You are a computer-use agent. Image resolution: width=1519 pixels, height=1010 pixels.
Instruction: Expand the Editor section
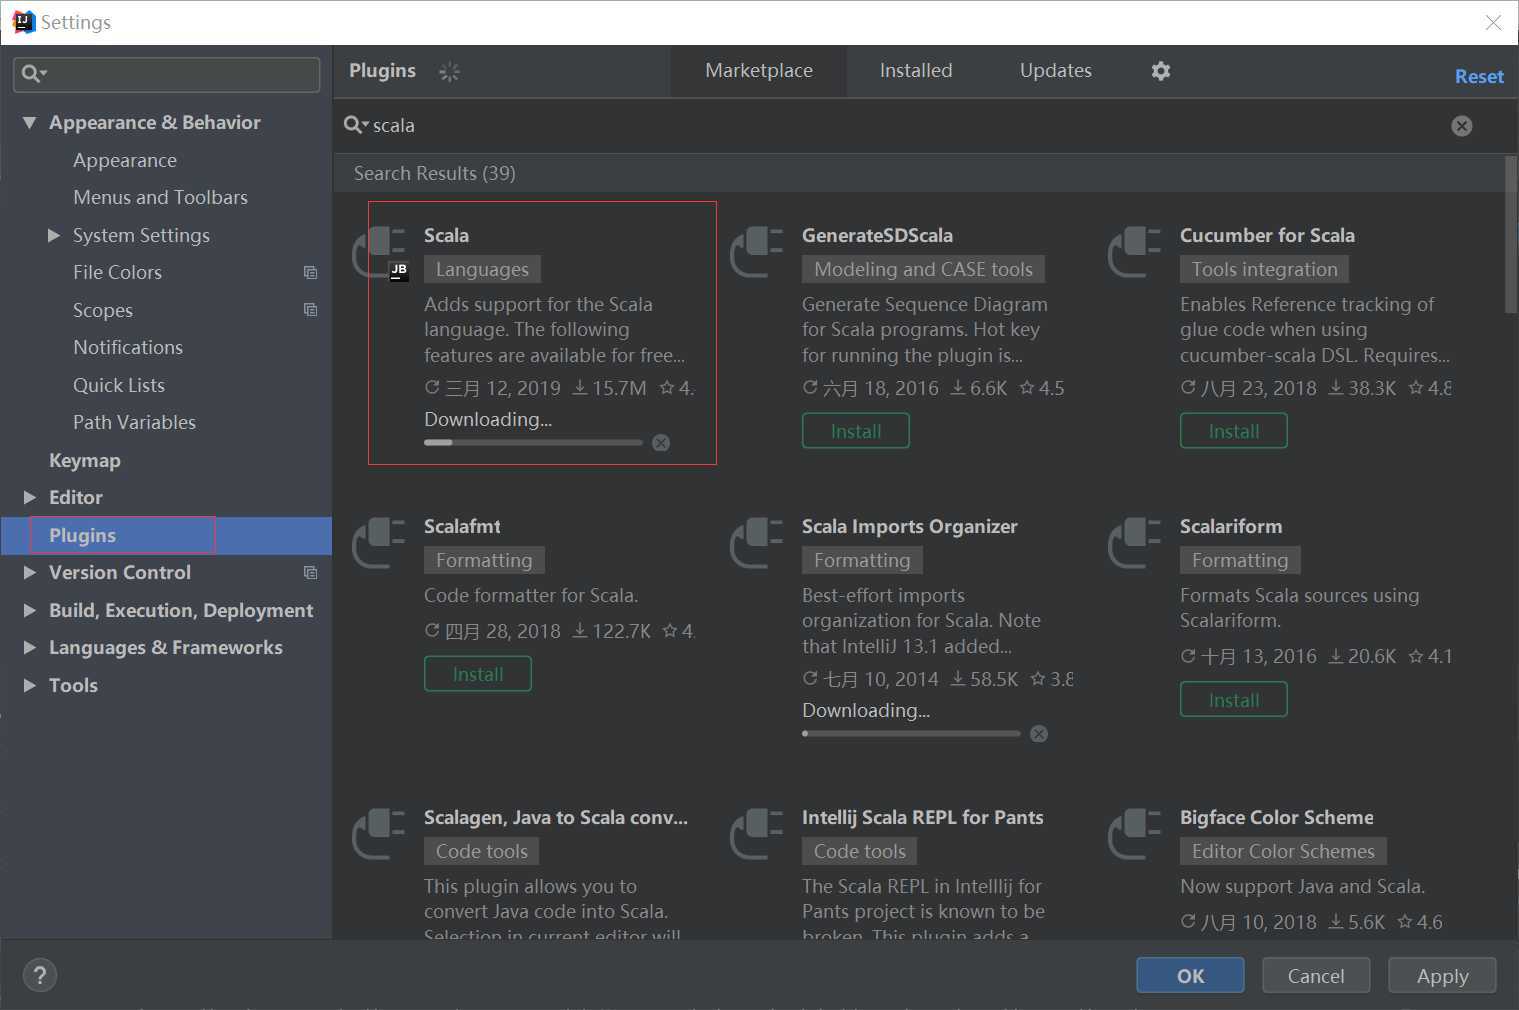(29, 497)
